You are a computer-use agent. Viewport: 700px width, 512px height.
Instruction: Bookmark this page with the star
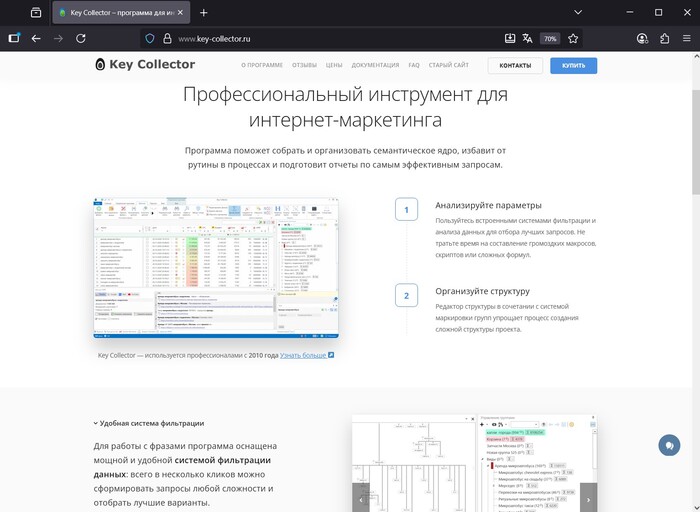[x=573, y=38]
